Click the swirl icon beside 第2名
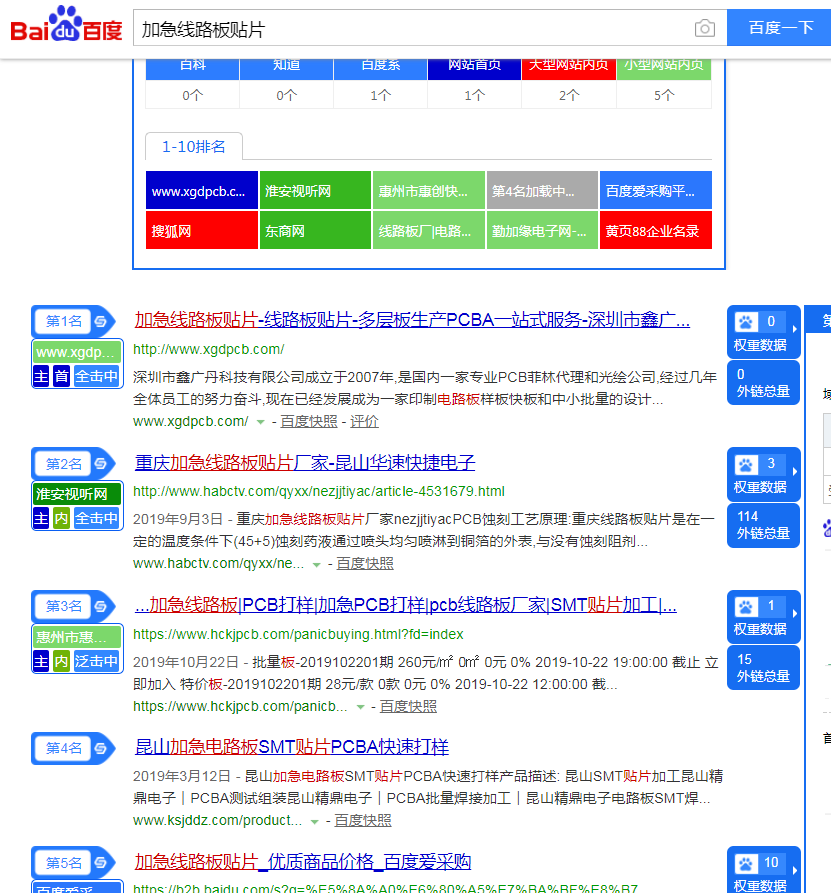The height and width of the screenshot is (893, 831). tap(101, 464)
